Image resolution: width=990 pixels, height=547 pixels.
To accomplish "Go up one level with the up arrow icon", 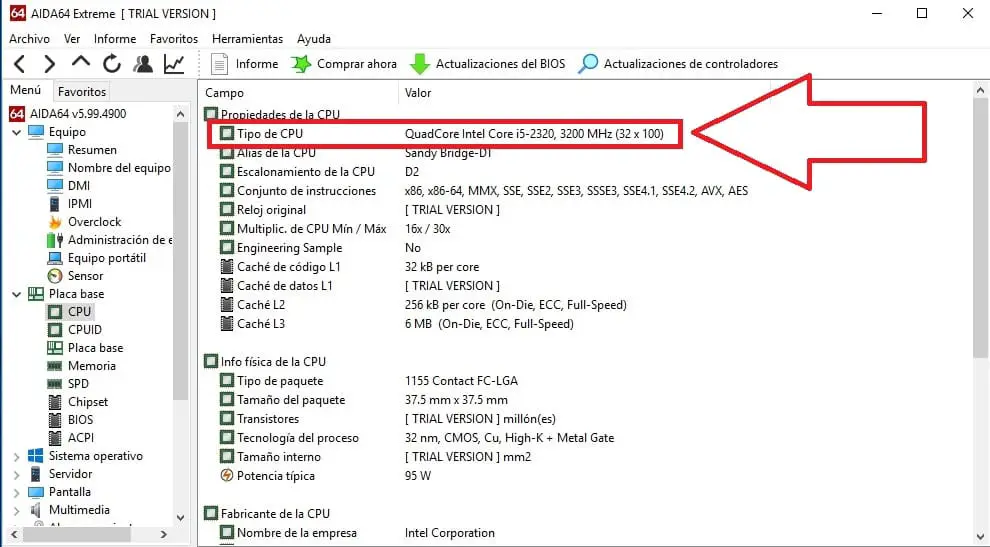I will (x=80, y=63).
